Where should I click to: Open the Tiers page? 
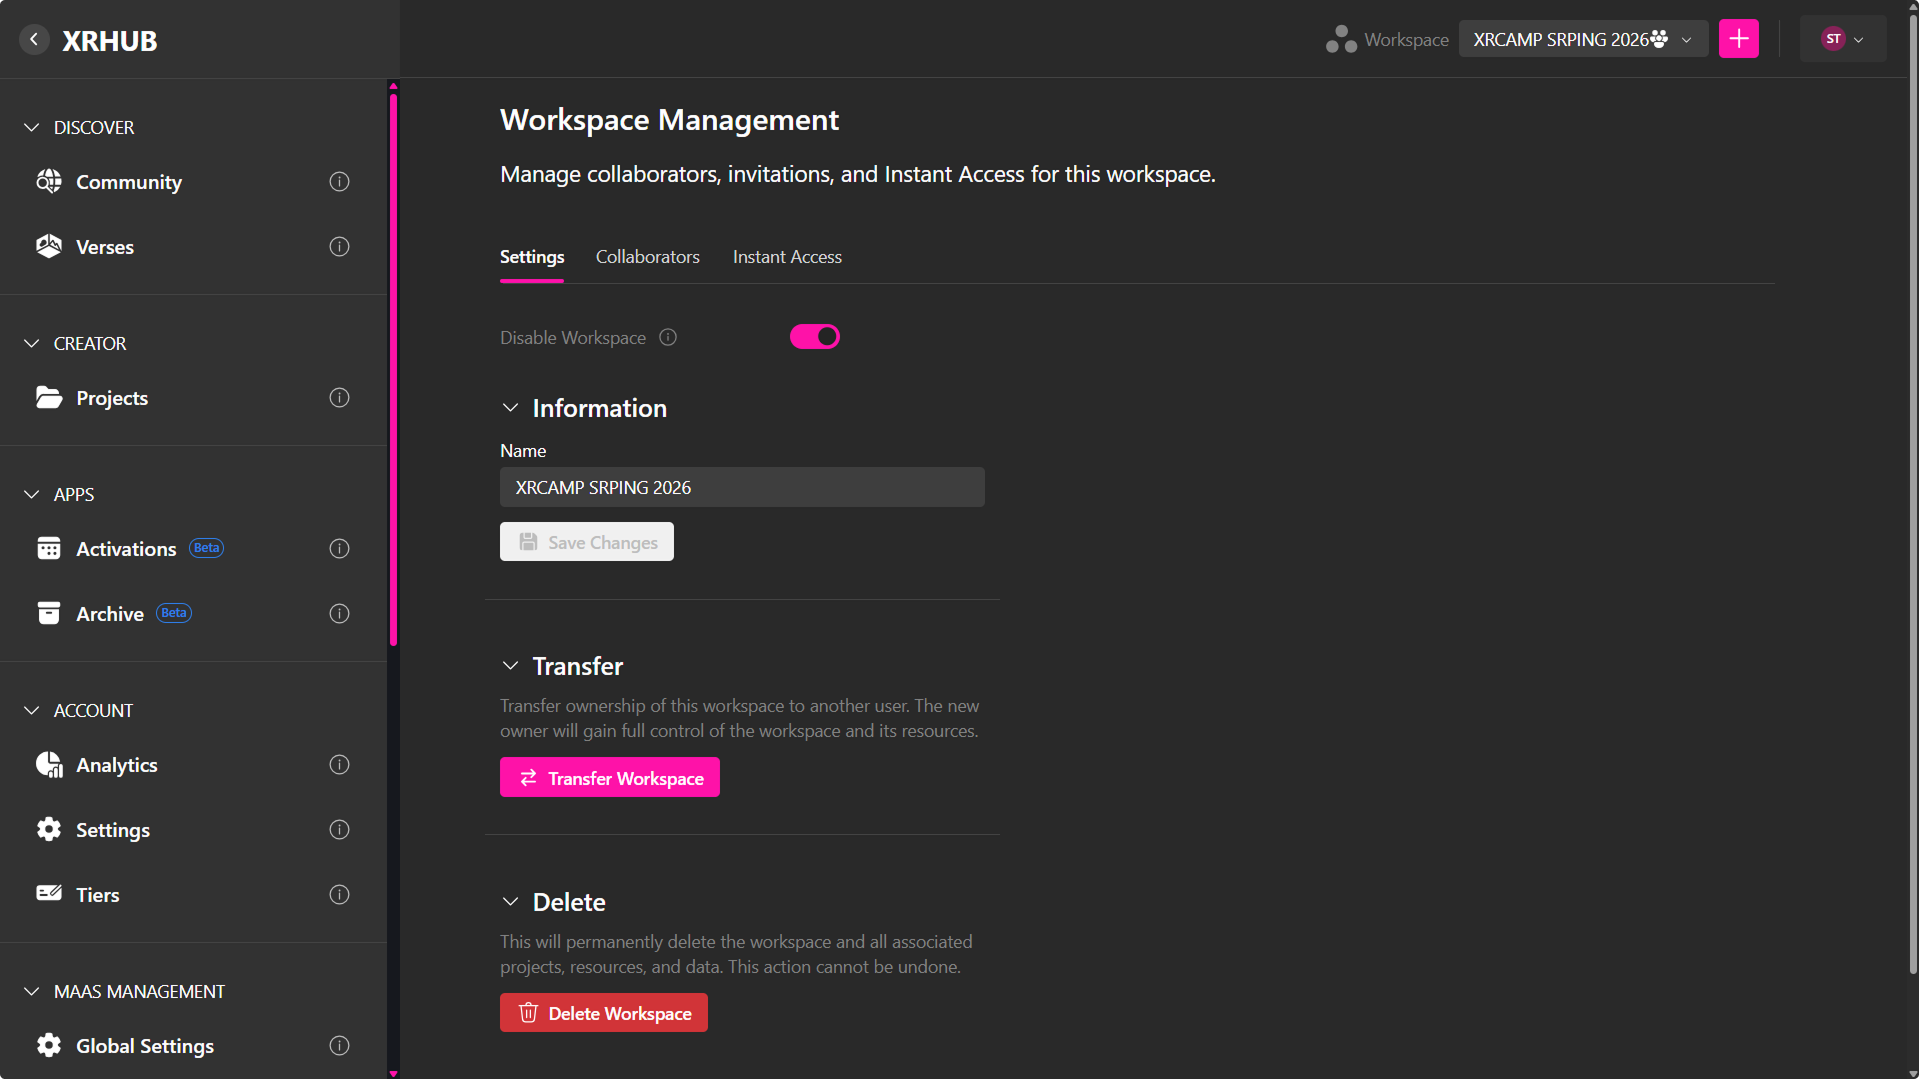pos(97,895)
